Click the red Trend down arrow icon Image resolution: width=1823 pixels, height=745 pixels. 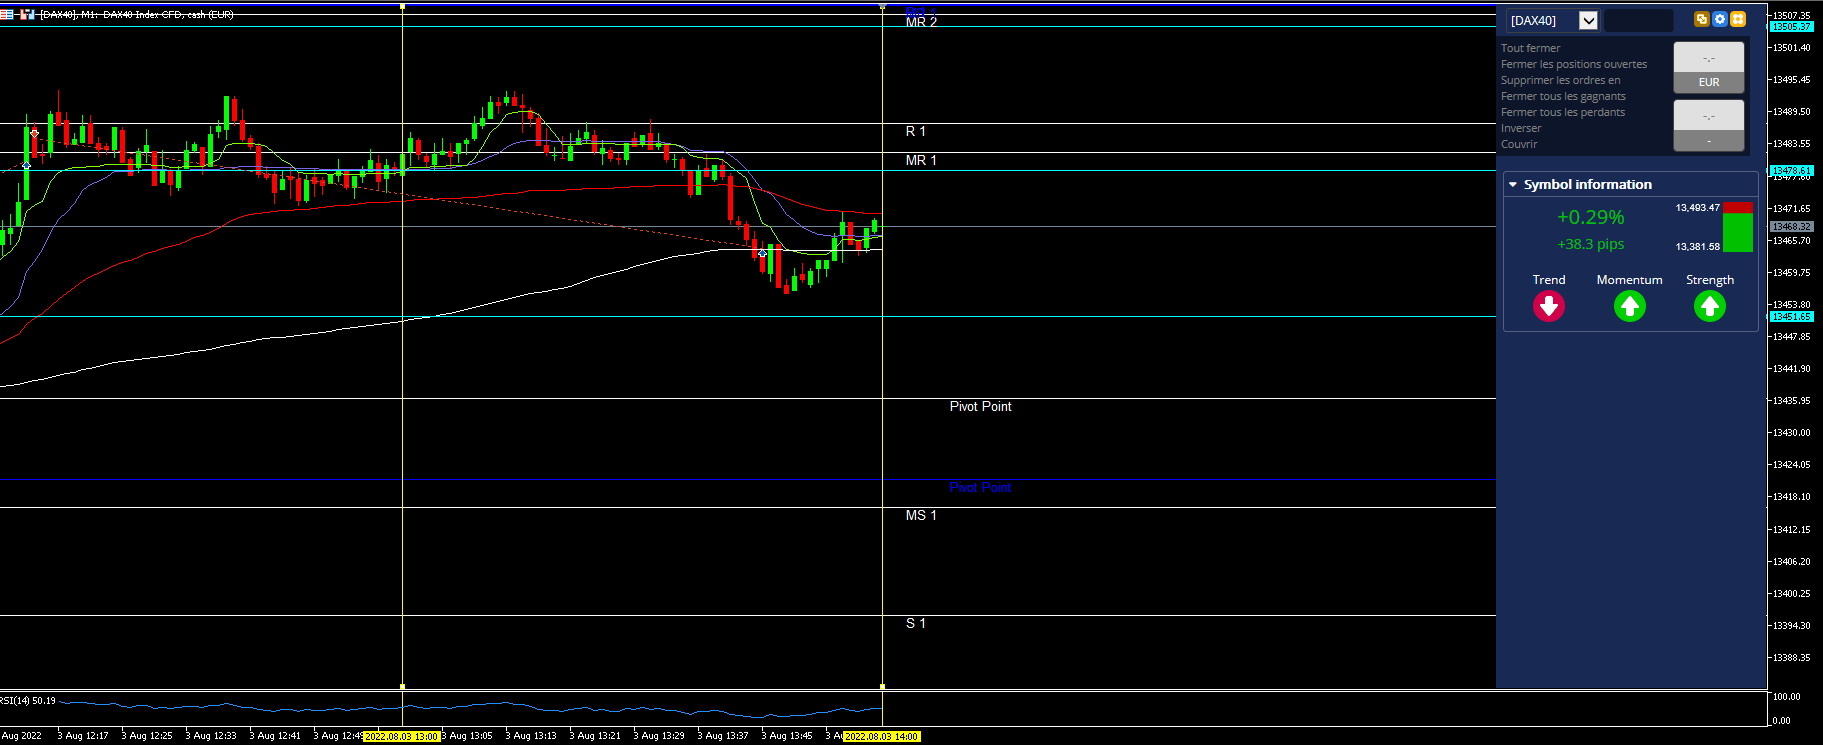point(1549,306)
